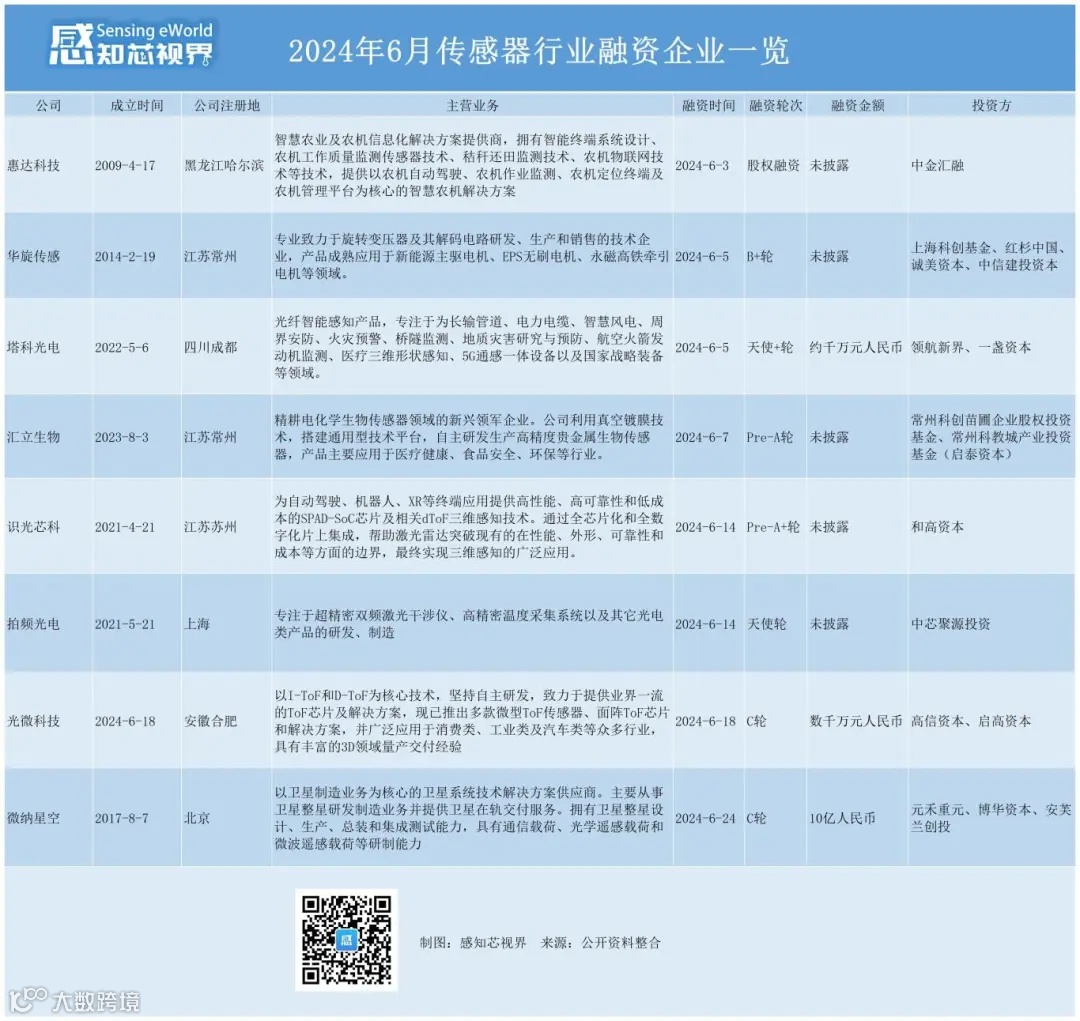Select company name 微纳星空
The height and width of the screenshot is (1021, 1080).
pyautogui.click(x=34, y=818)
